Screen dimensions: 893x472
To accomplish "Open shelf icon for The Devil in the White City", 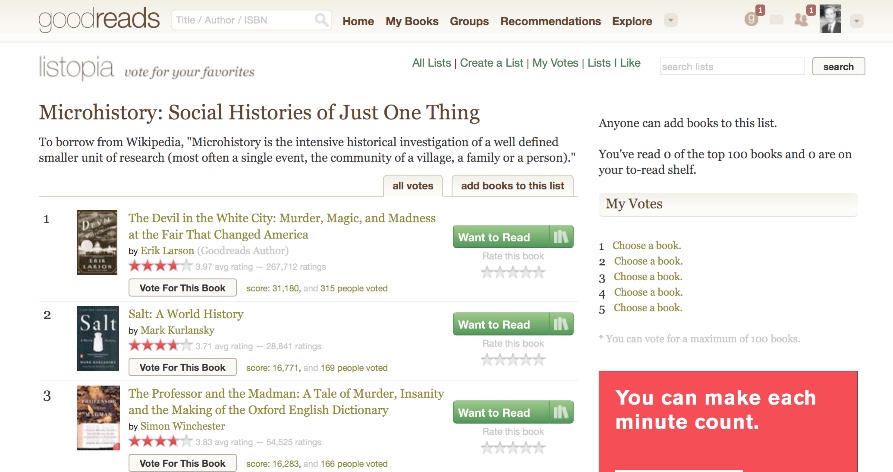I will (x=561, y=237).
